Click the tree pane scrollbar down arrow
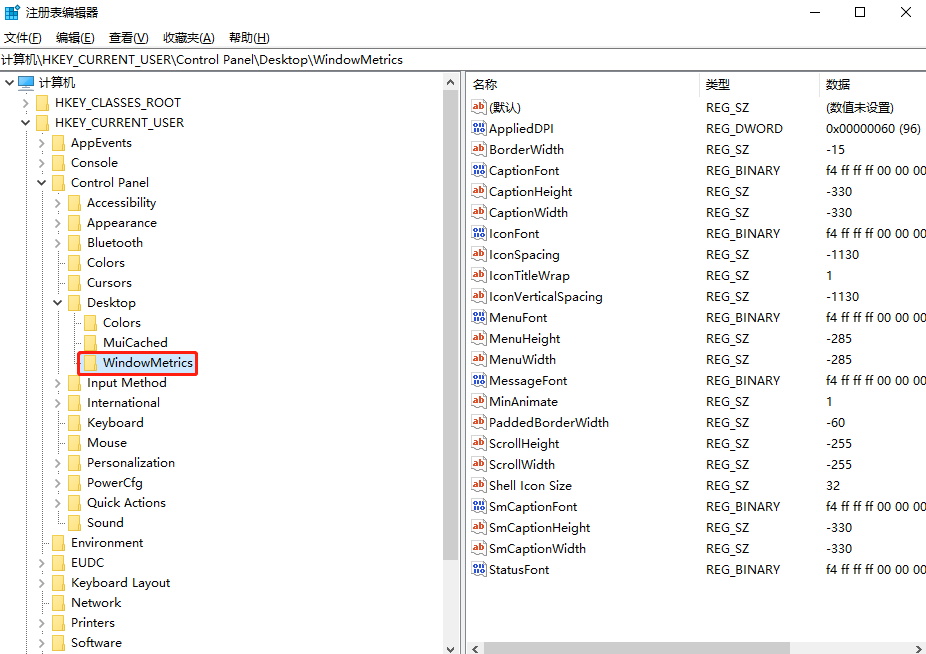The width and height of the screenshot is (926, 654). (x=451, y=645)
